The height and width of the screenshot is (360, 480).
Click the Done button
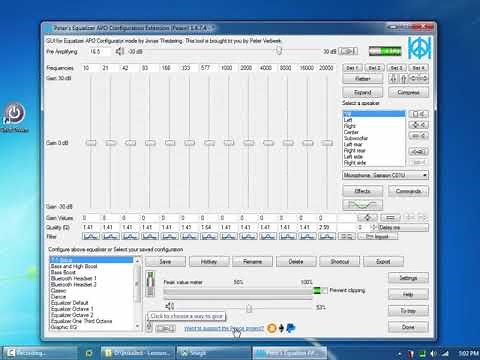(408, 327)
